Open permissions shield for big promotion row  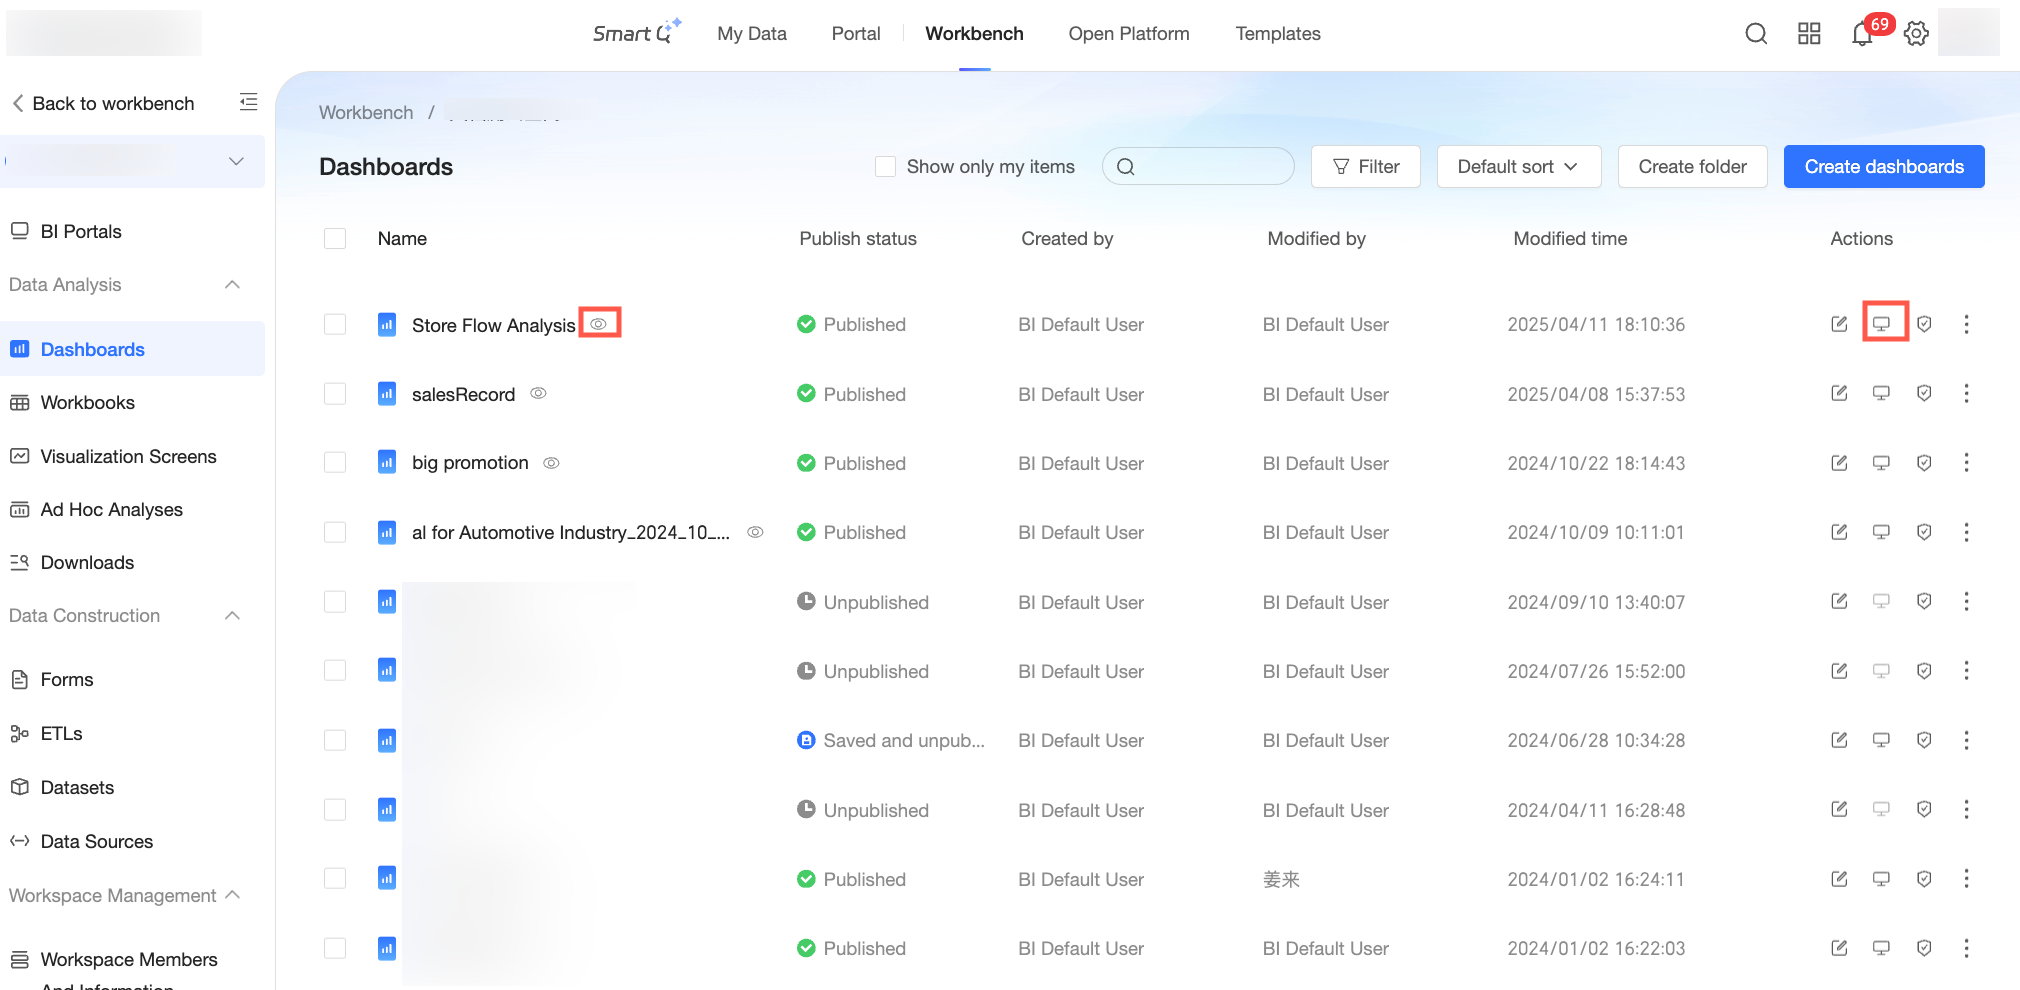coord(1924,463)
